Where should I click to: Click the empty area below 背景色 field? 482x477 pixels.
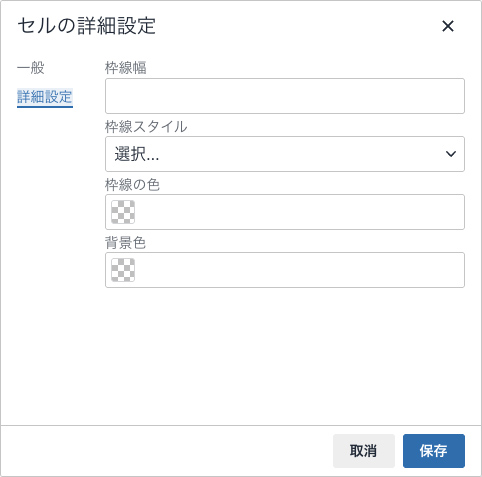(x=285, y=355)
